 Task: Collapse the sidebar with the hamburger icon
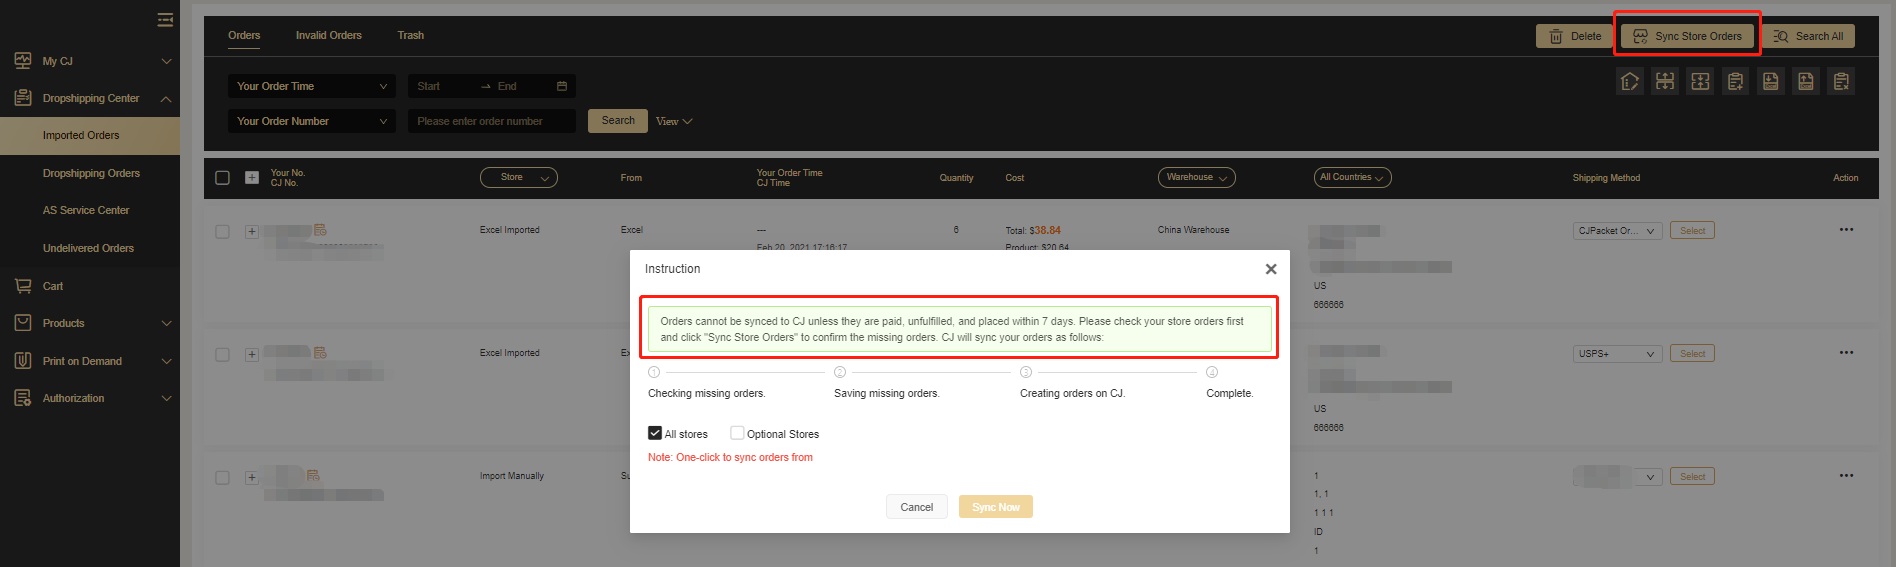[x=165, y=20]
